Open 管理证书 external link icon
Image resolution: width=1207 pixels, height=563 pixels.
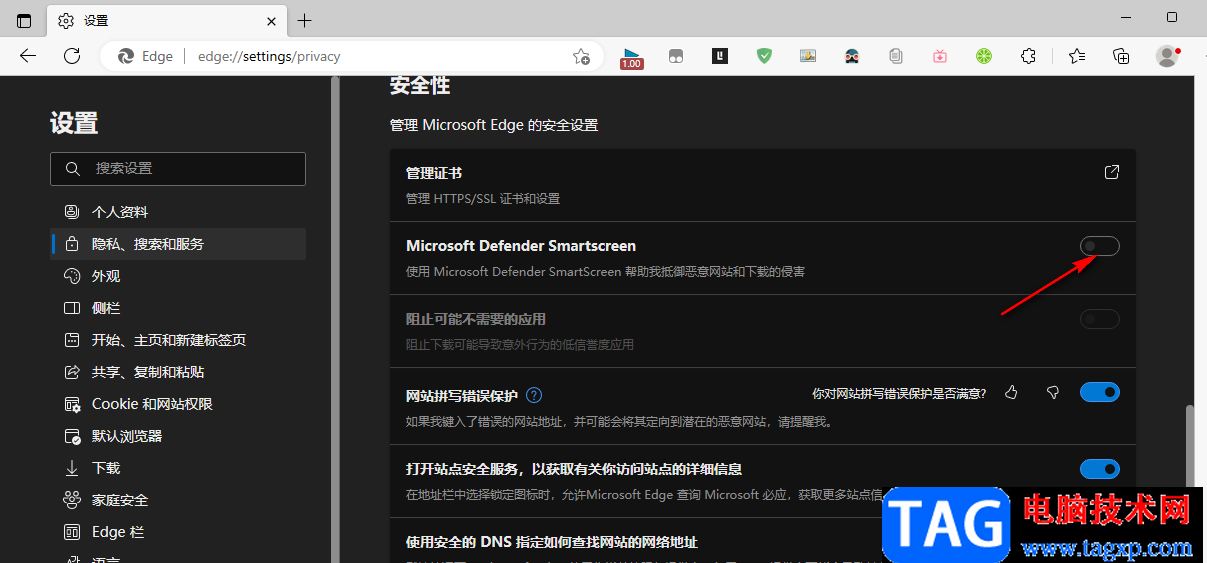[1111, 172]
